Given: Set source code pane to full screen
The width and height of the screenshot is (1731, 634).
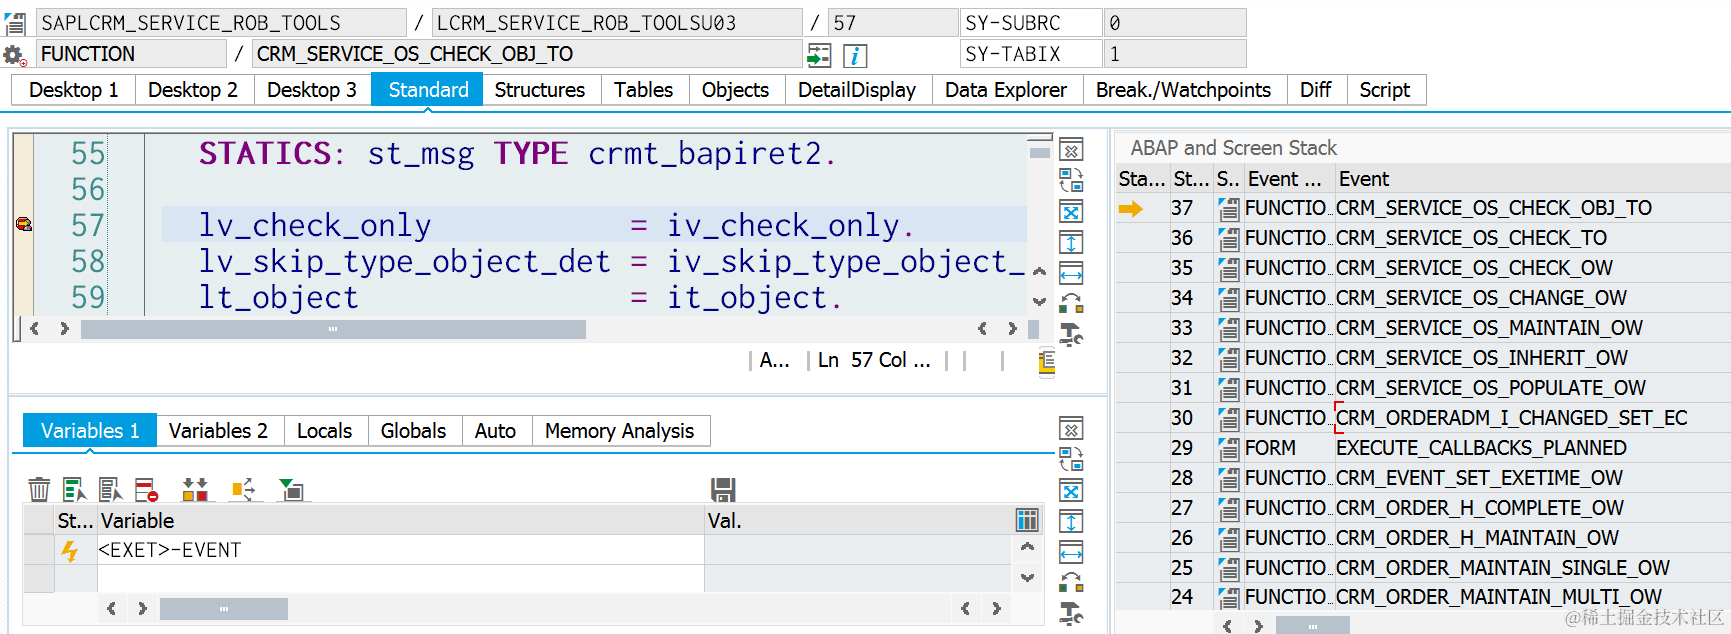Looking at the screenshot, I should point(1071,212).
